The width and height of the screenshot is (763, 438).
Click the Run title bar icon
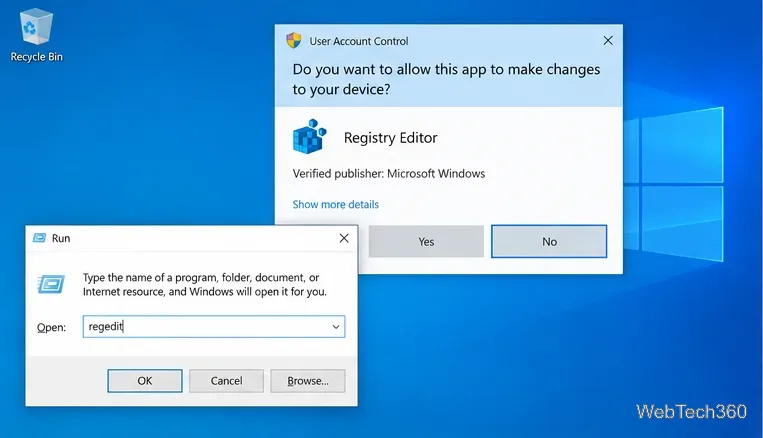click(39, 238)
